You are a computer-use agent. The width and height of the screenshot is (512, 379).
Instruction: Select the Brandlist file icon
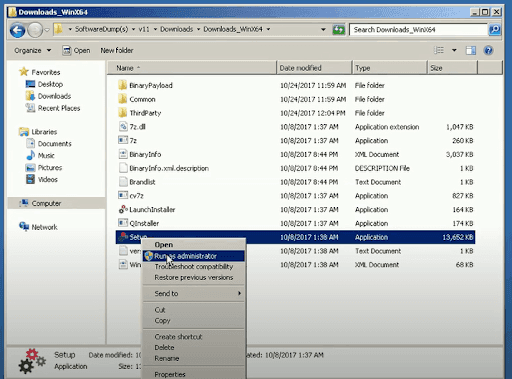[123, 182]
